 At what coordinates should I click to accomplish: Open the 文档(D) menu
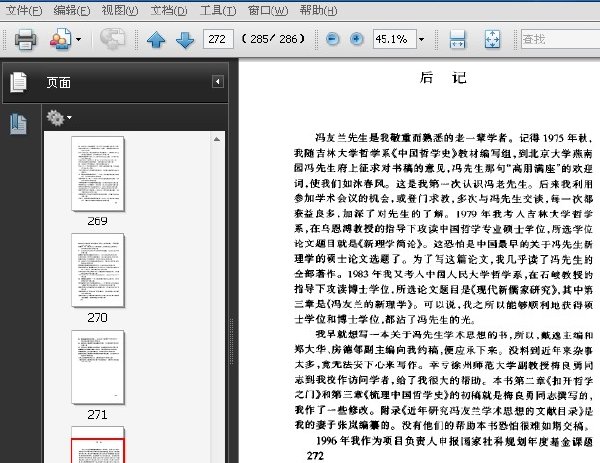pyautogui.click(x=168, y=10)
